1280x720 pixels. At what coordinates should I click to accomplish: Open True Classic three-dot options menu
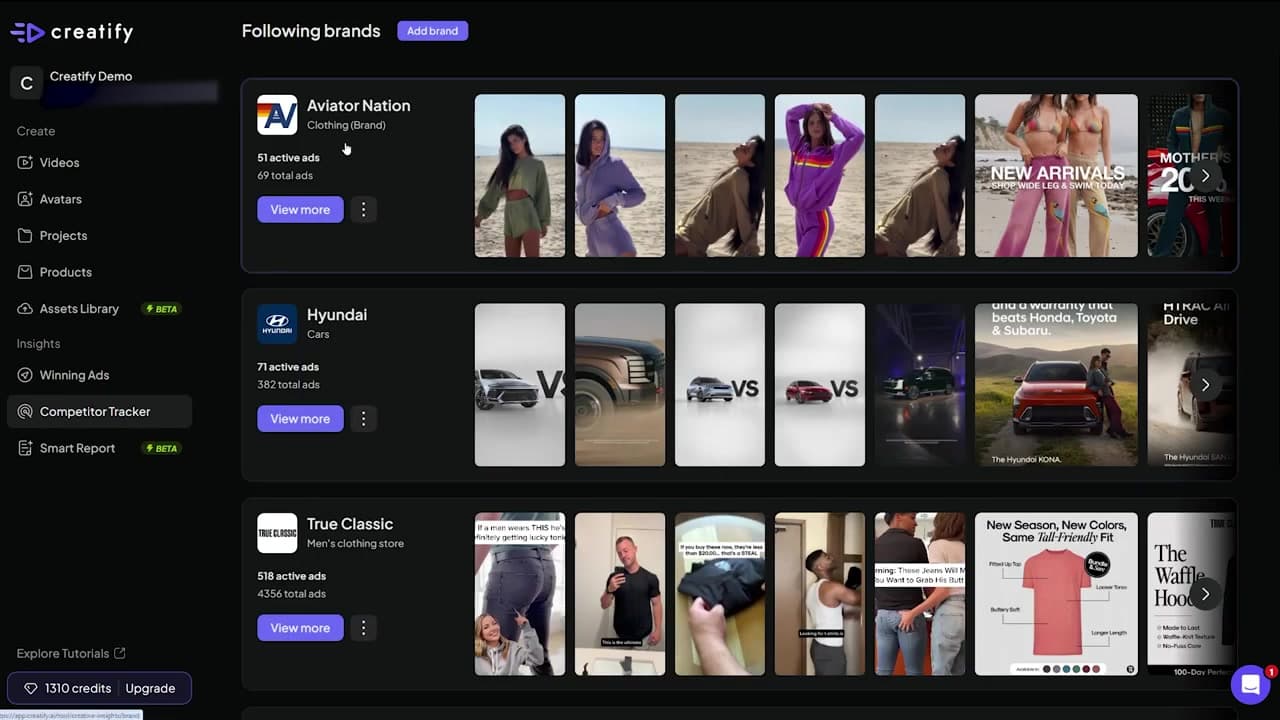[364, 628]
